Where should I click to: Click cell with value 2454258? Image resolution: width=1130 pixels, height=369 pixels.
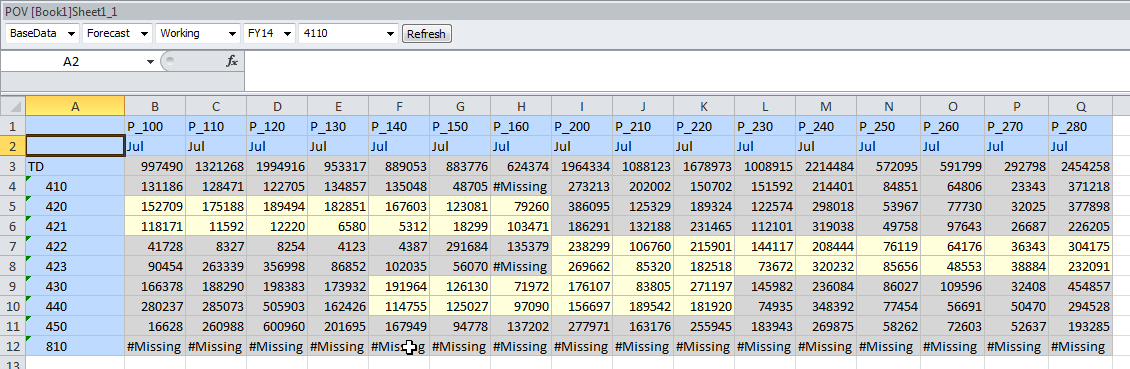point(1080,166)
